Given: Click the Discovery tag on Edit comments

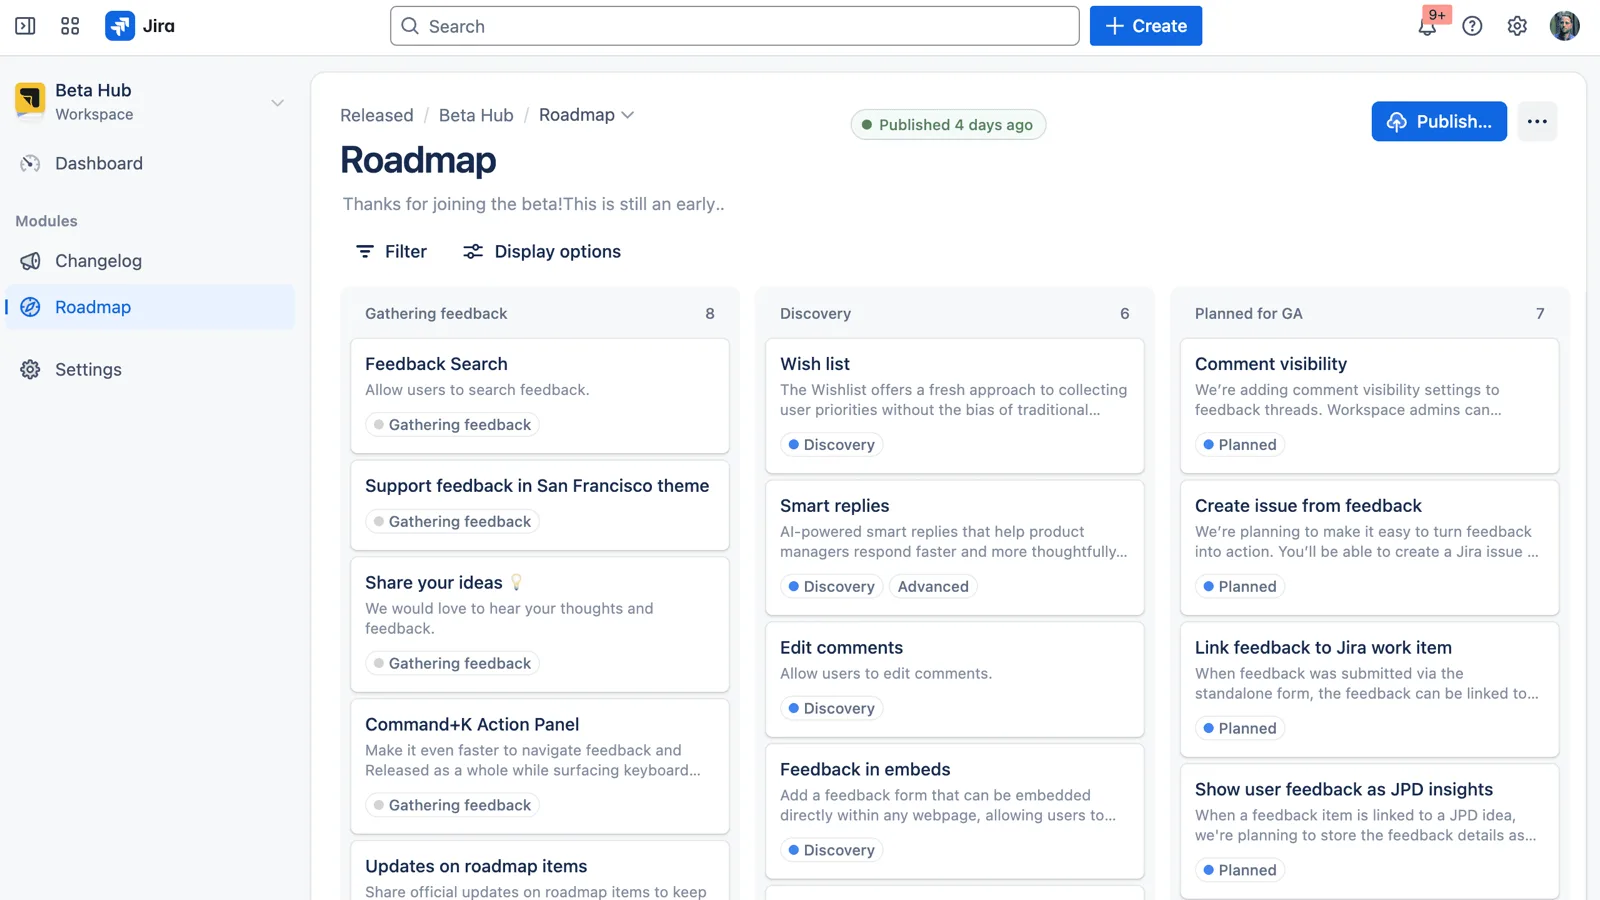Looking at the screenshot, I should coord(831,709).
